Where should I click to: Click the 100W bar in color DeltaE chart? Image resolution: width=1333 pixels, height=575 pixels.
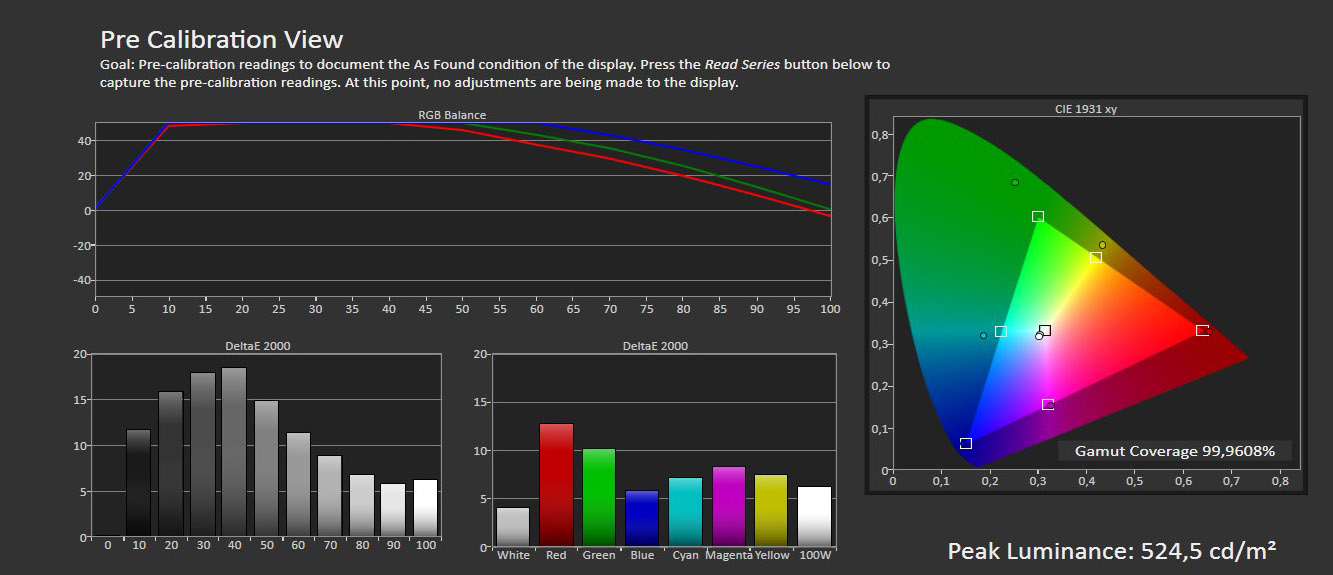[x=814, y=515]
